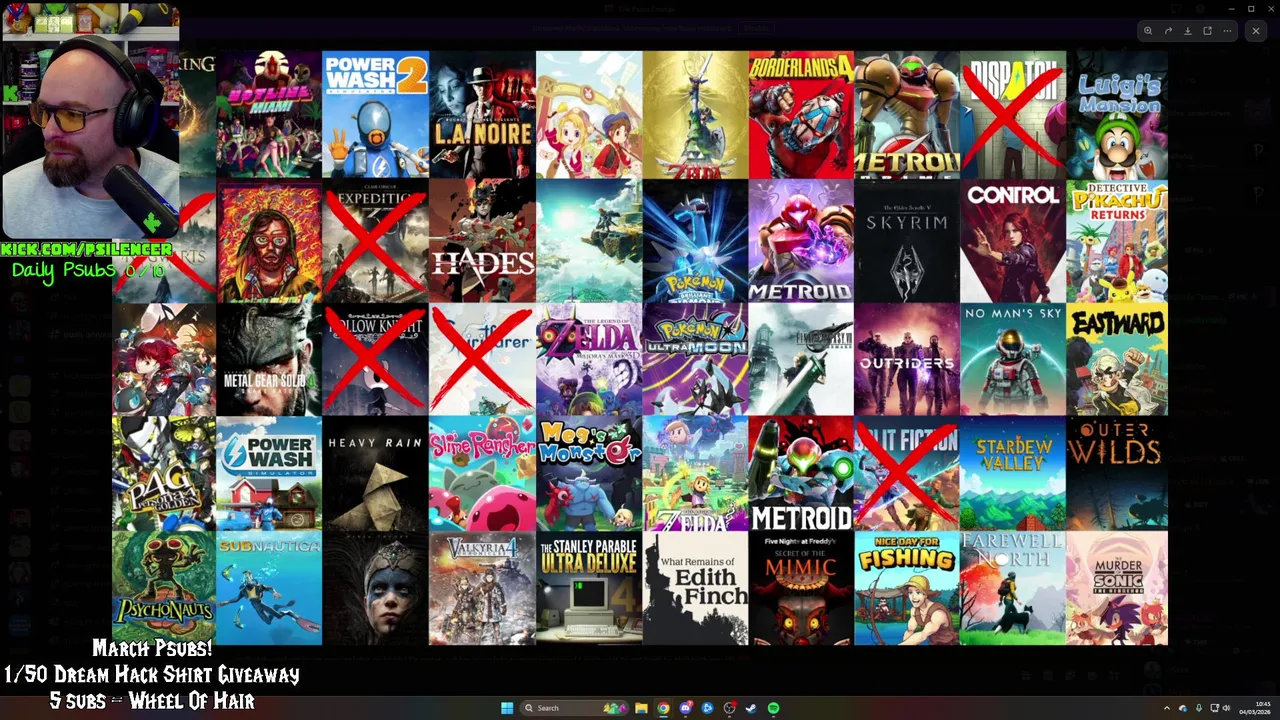Select the Detective Pikachu Returns cover
The height and width of the screenshot is (720, 1280).
coord(1118,241)
